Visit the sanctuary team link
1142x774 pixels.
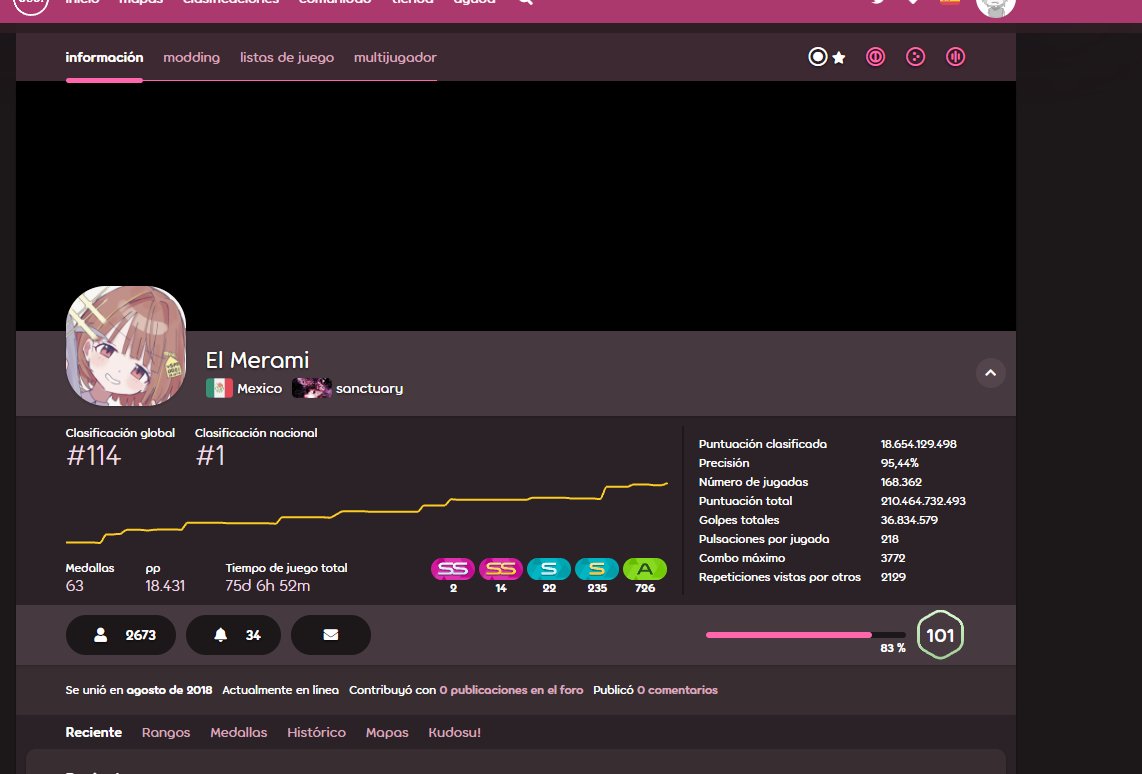pyautogui.click(x=370, y=388)
